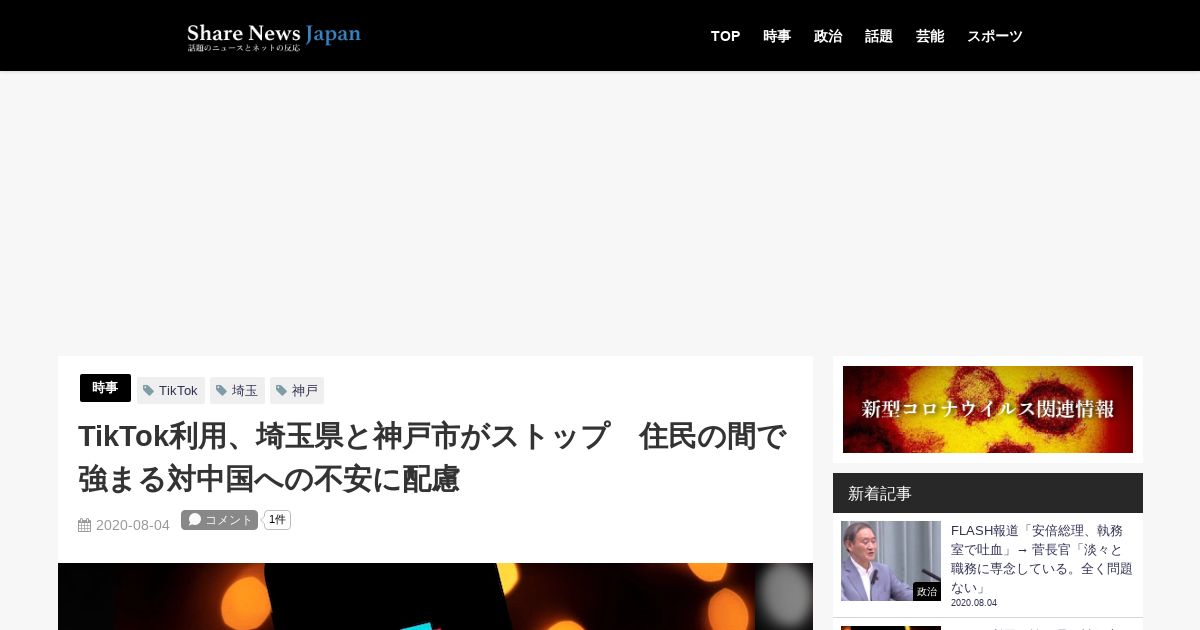Screen dimensions: 1200x630
Task: Click the tag icon beside 神戸
Action: pos(281,391)
